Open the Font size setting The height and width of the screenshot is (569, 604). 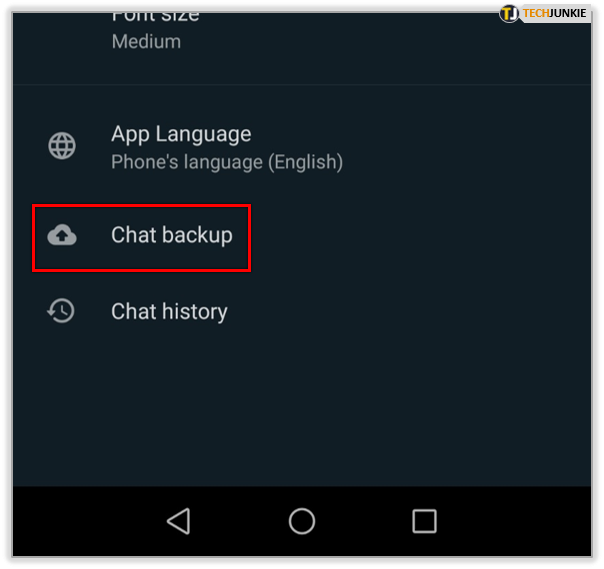tap(155, 16)
